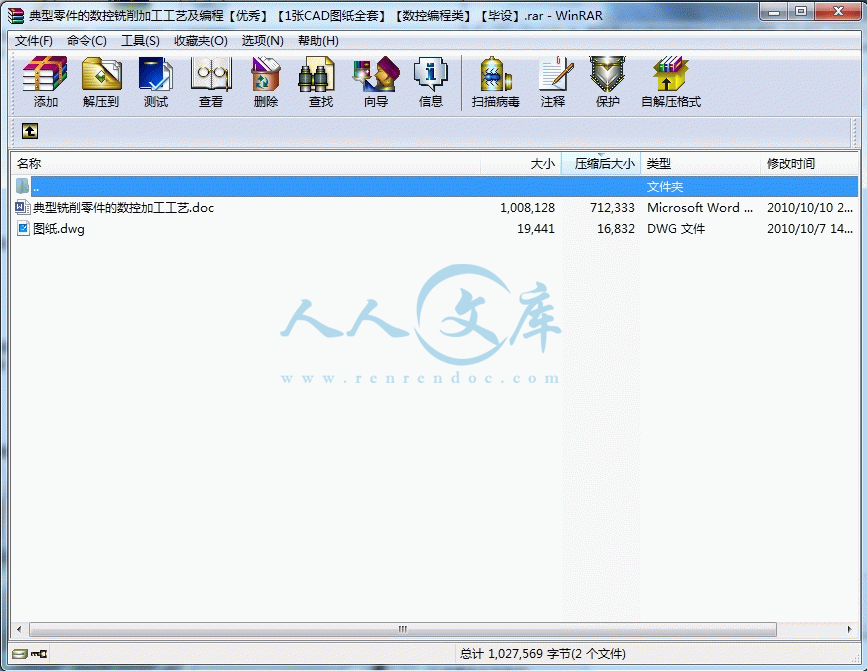Image resolution: width=867 pixels, height=671 pixels.
Task: Open the Favorites (收藏夹) menu
Action: [201, 41]
